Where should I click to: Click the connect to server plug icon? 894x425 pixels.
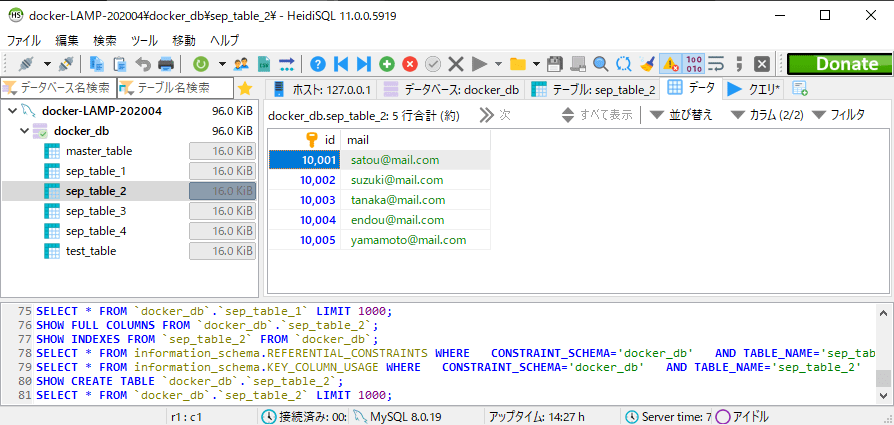(26, 64)
